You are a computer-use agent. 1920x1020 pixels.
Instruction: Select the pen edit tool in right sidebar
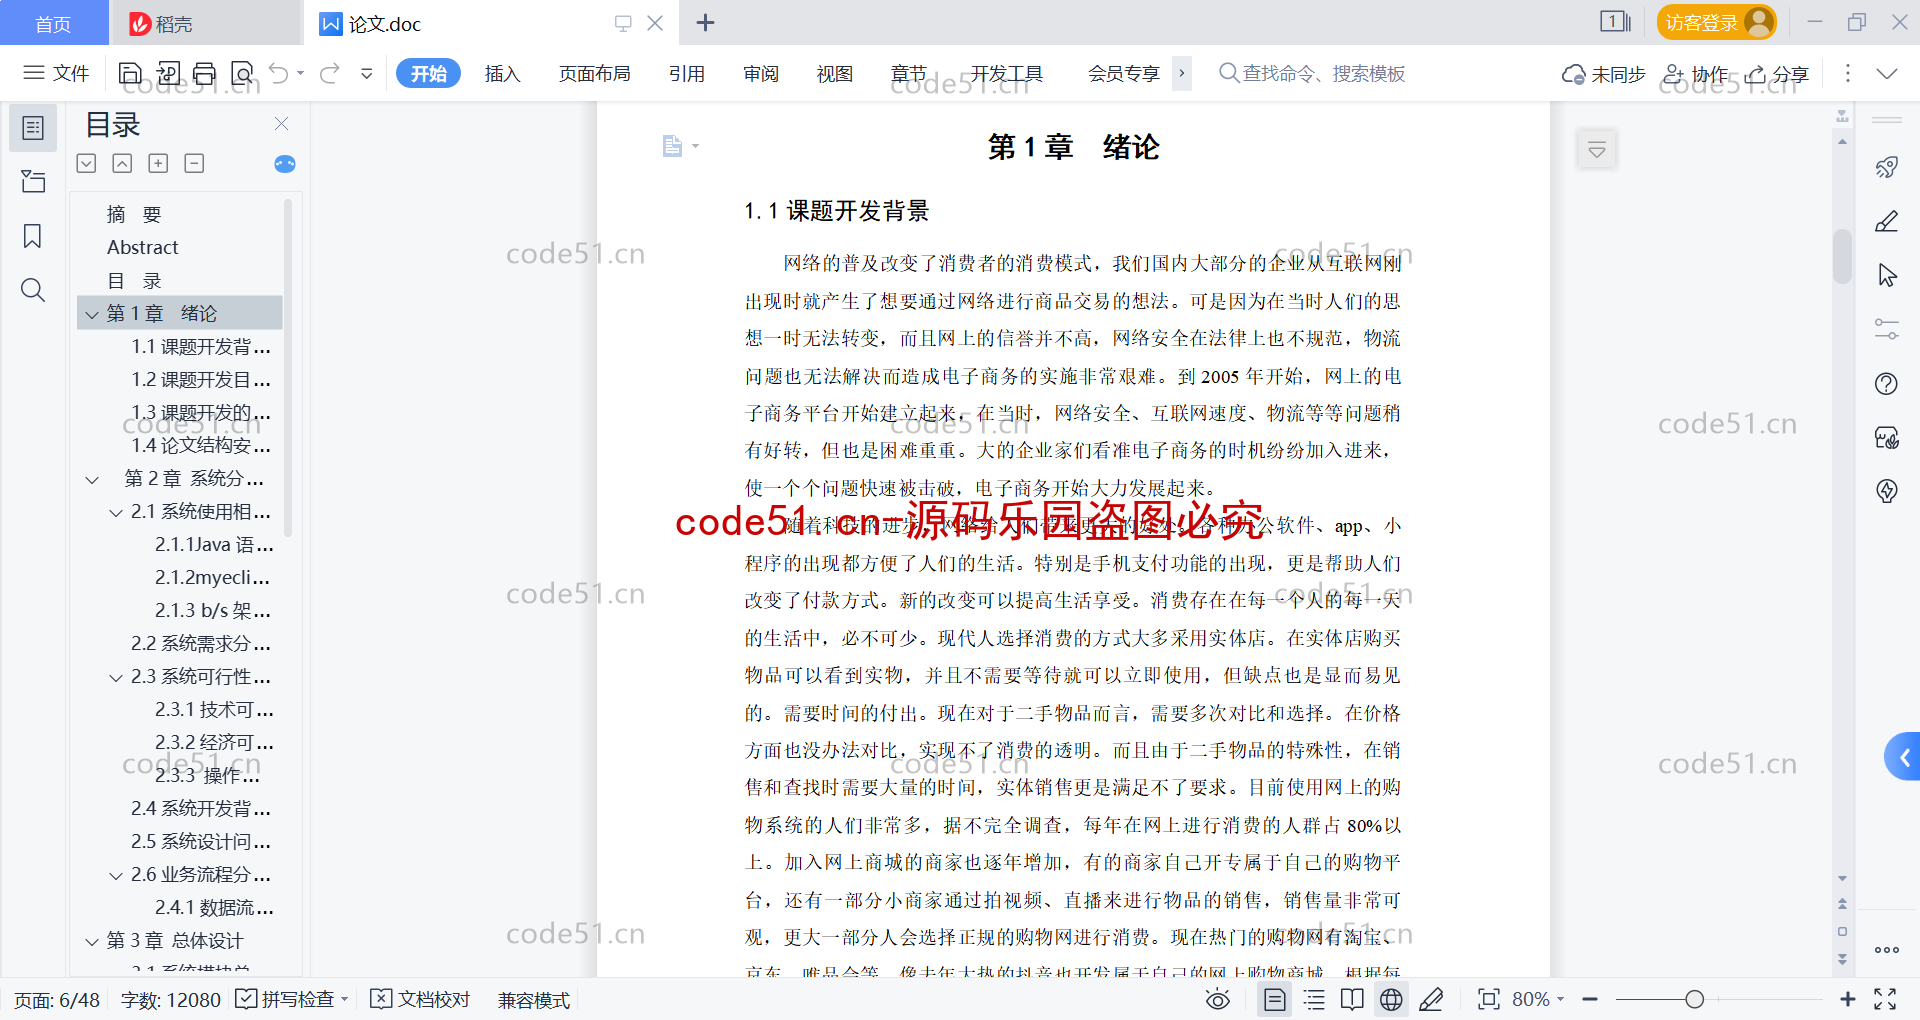(x=1887, y=221)
